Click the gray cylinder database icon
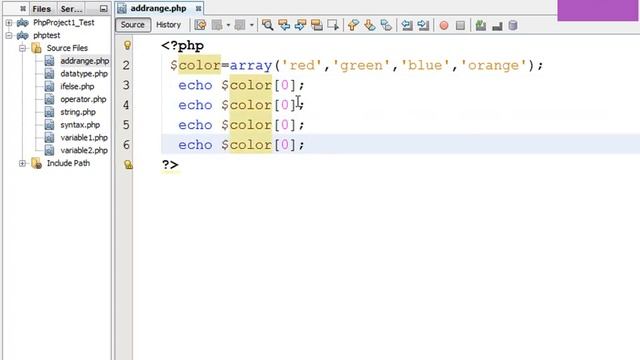This screenshot has height=360, width=640. pyautogui.click(x=513, y=25)
